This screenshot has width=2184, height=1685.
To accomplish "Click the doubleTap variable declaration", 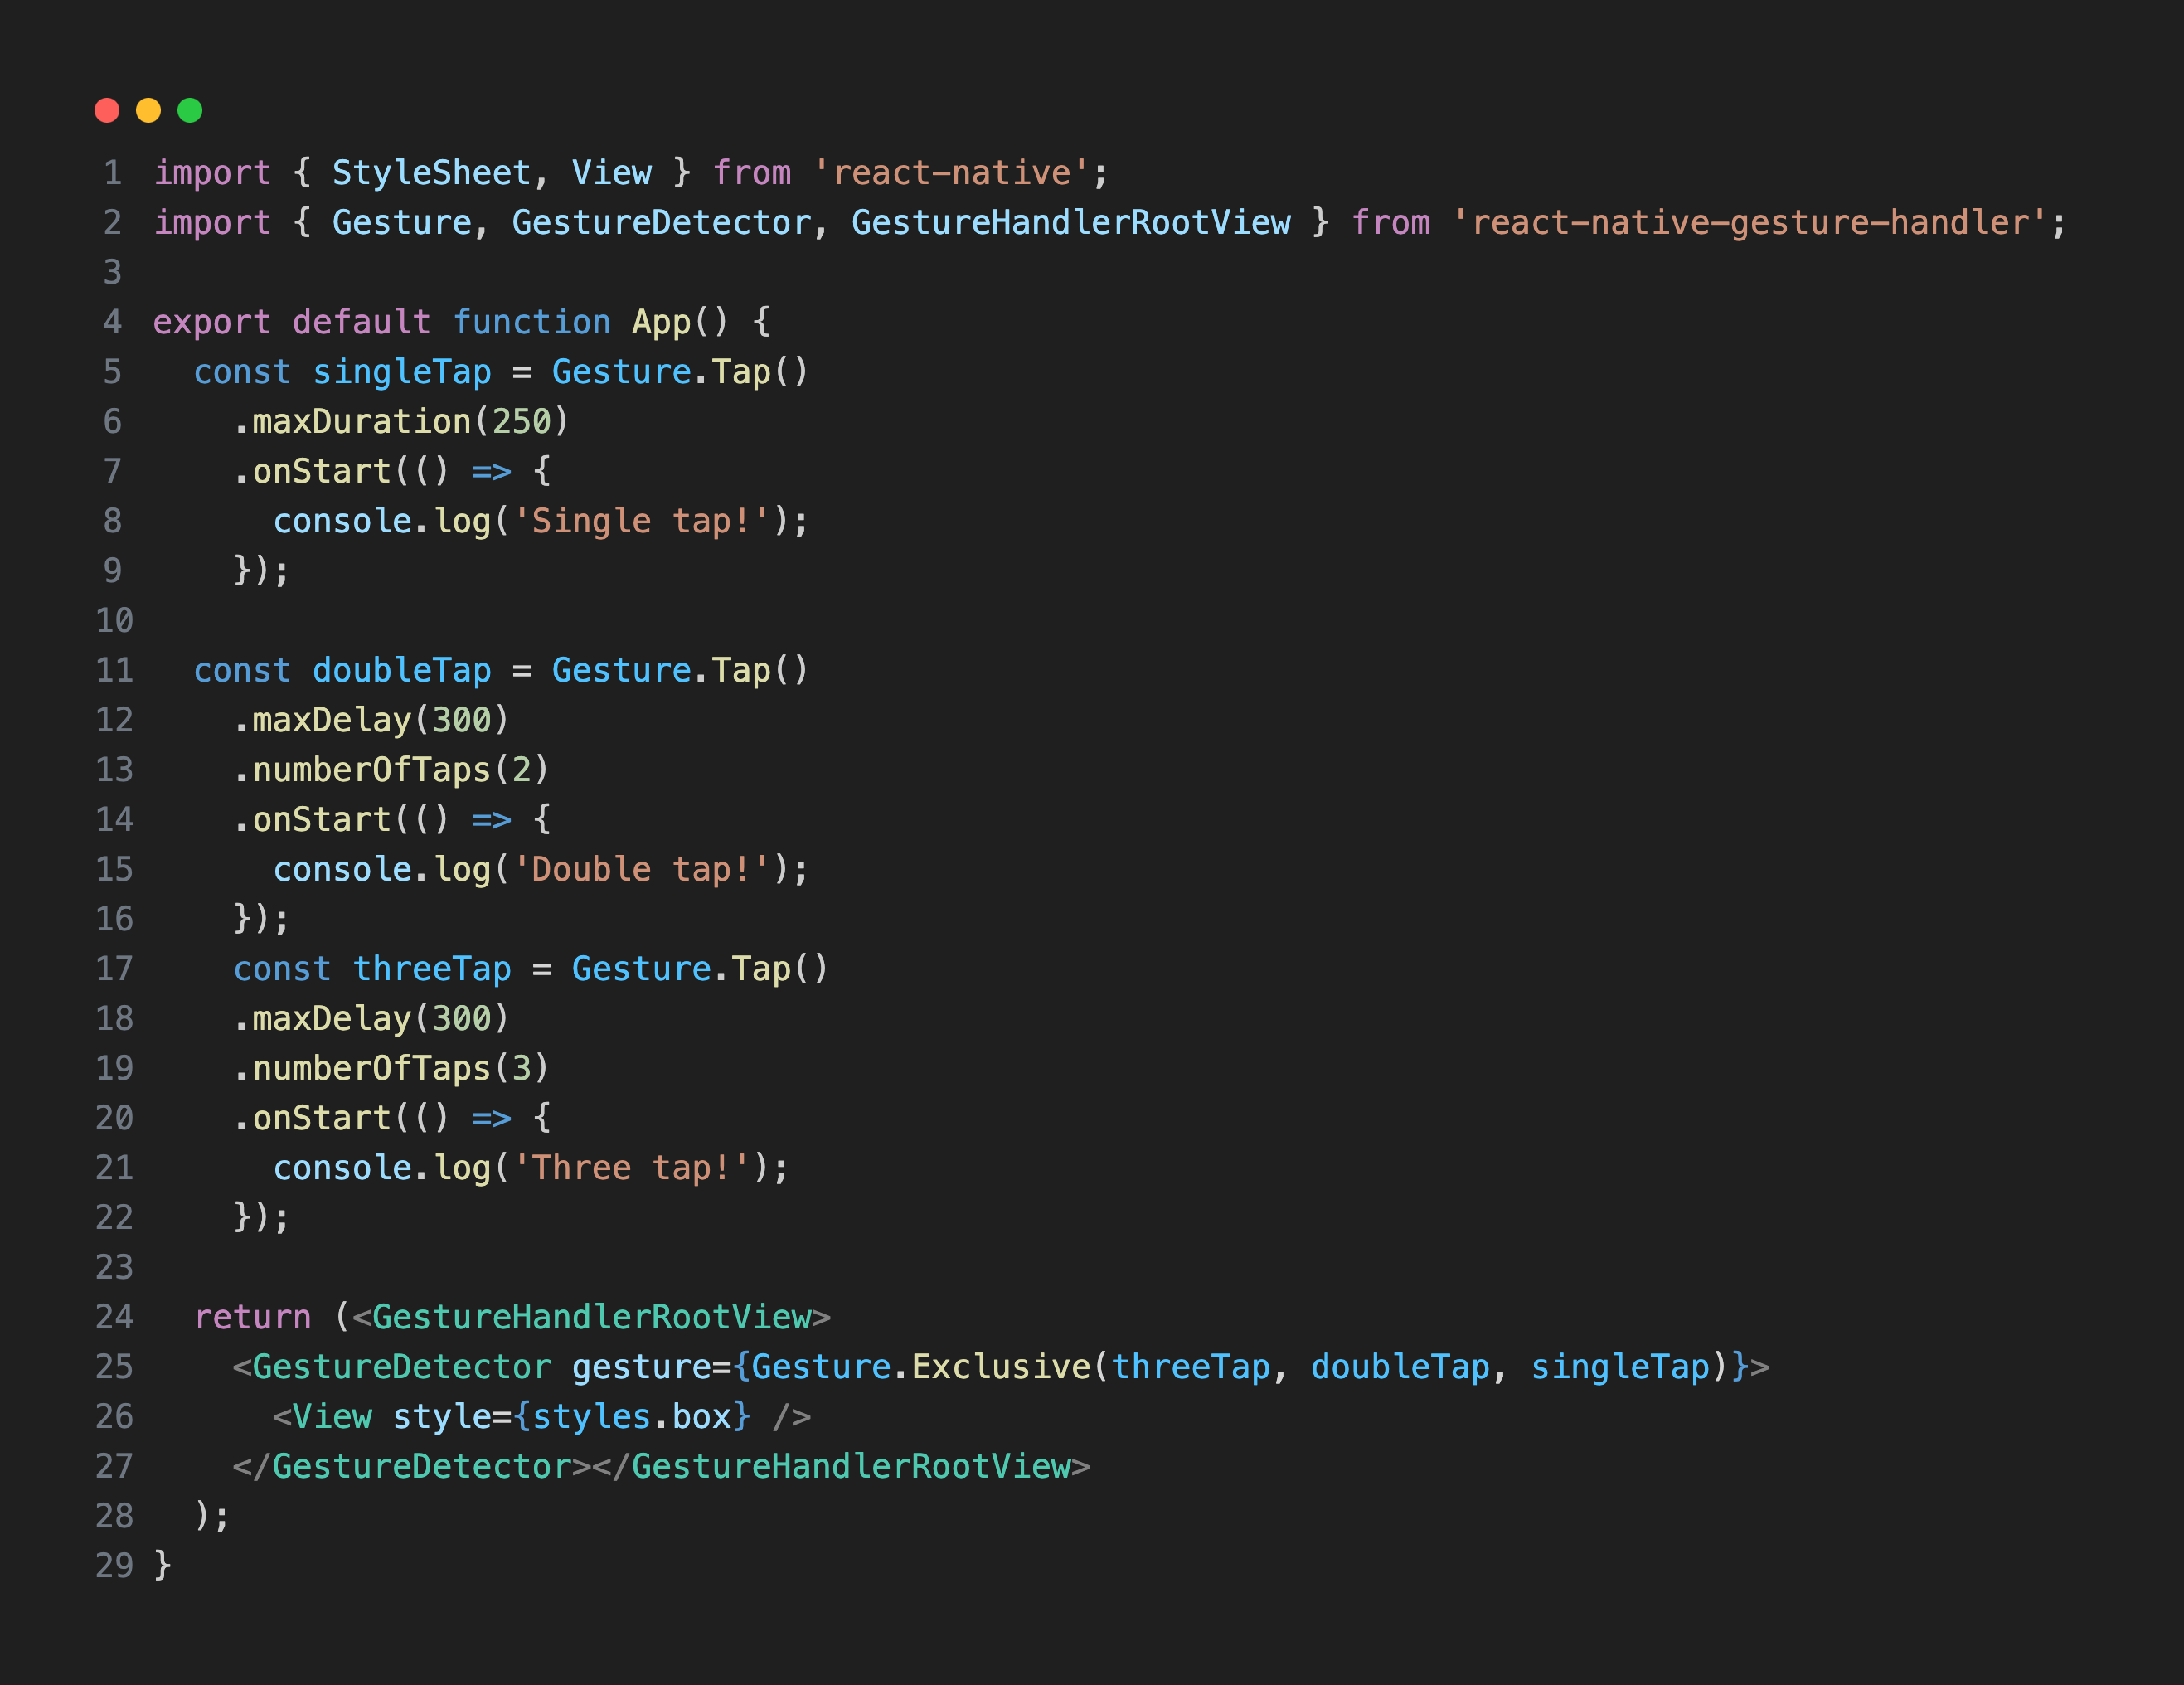I will click(x=402, y=670).
